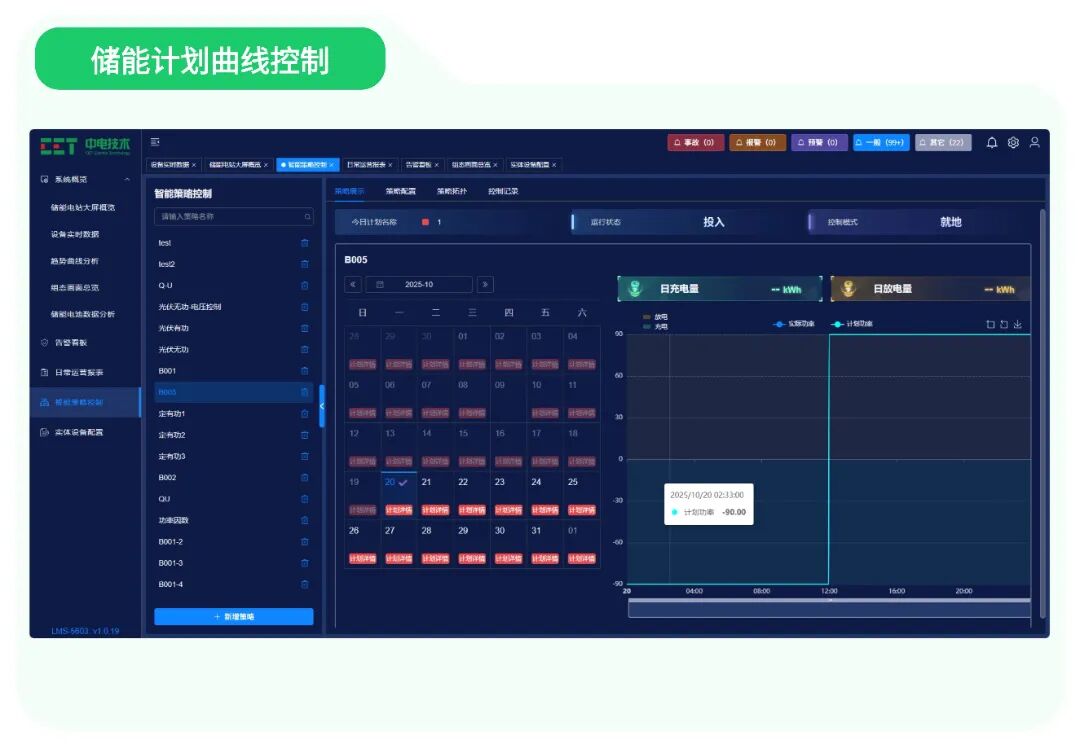Delete strategy test via its trash icon
Image resolution: width=1080 pixels, height=756 pixels.
(304, 243)
